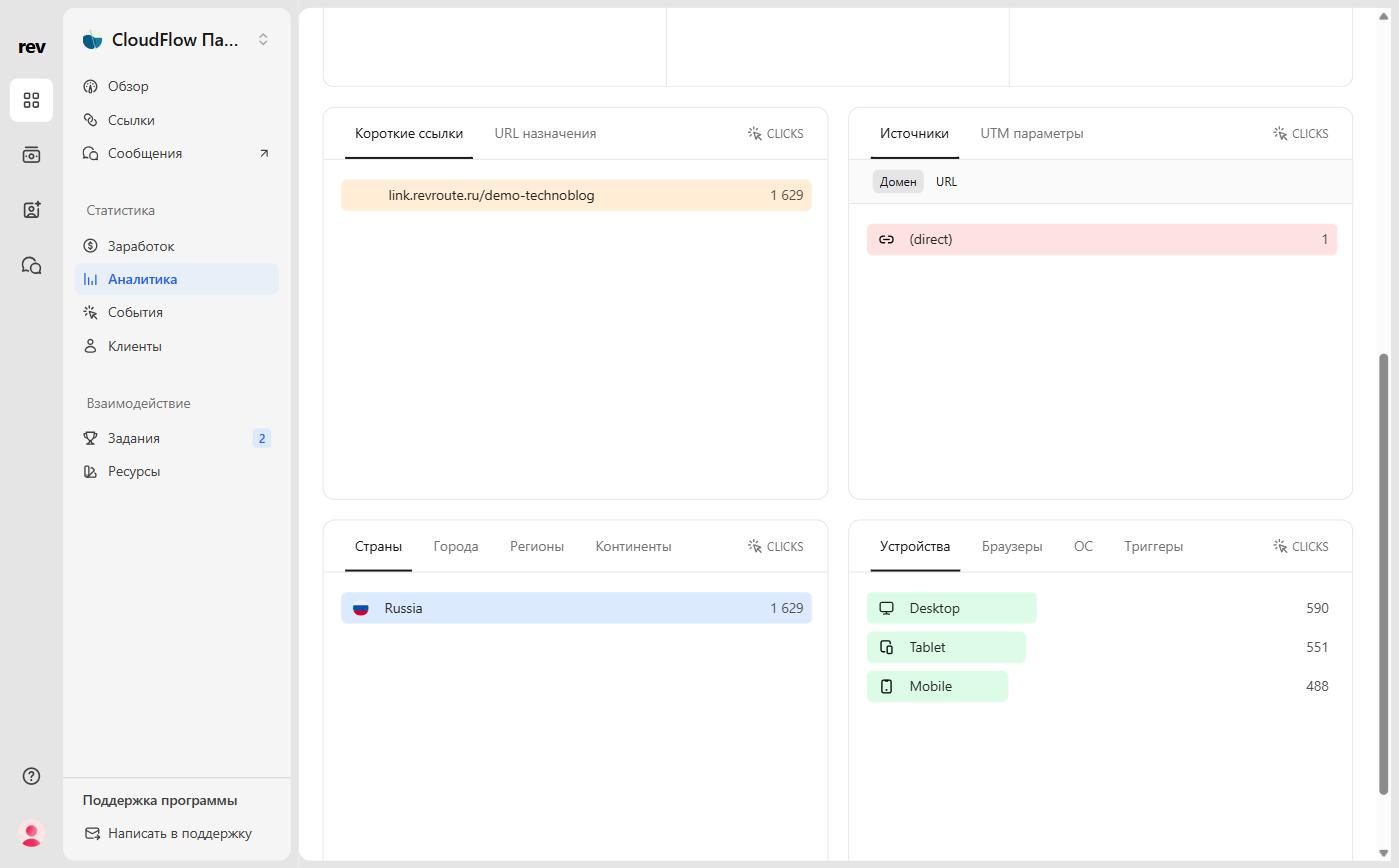Open the dashboard grid icon in left rail
1399x868 pixels.
31,100
